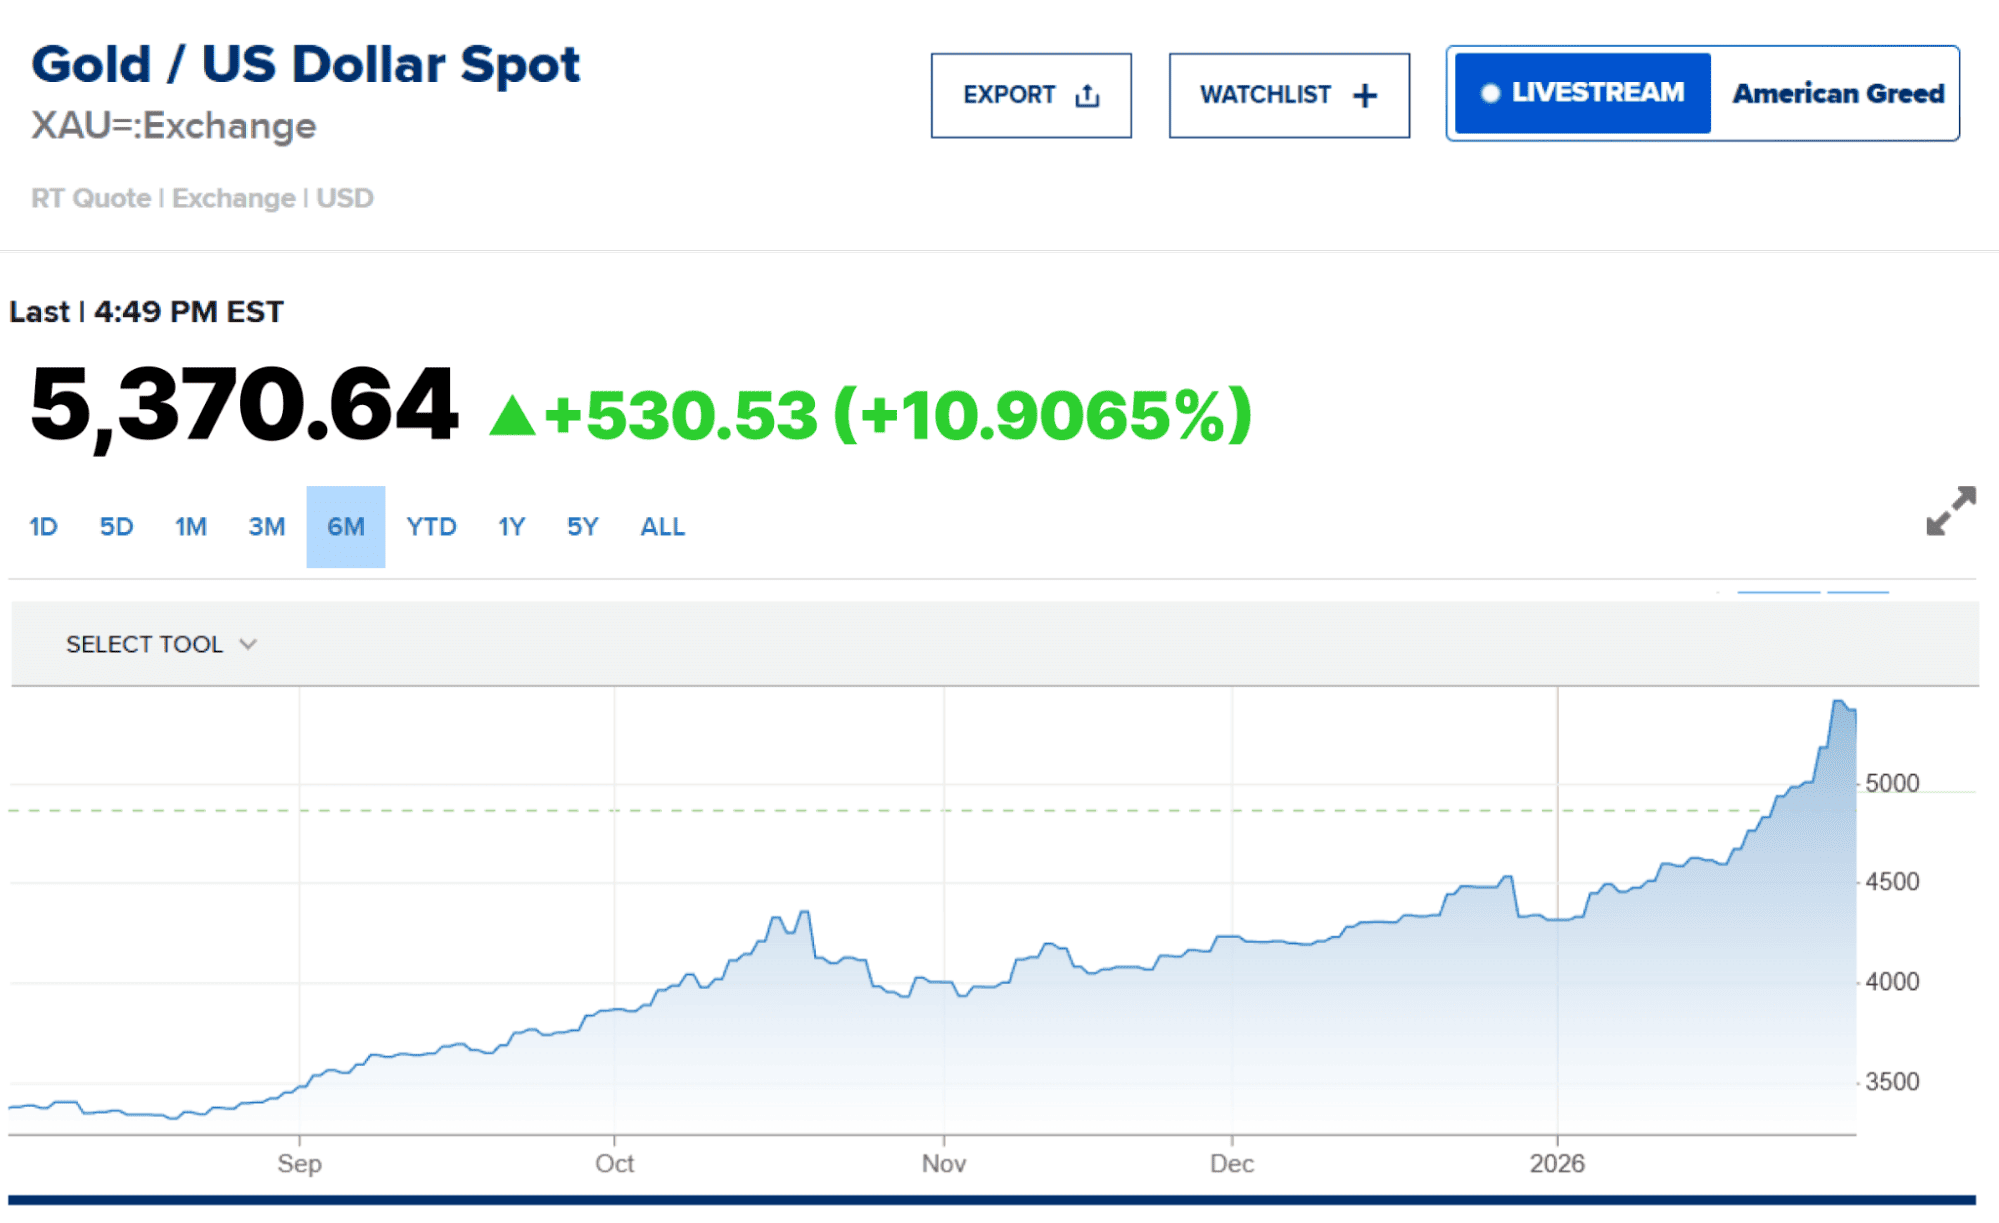
Task: Switch chart range to 1D
Action: click(x=43, y=527)
